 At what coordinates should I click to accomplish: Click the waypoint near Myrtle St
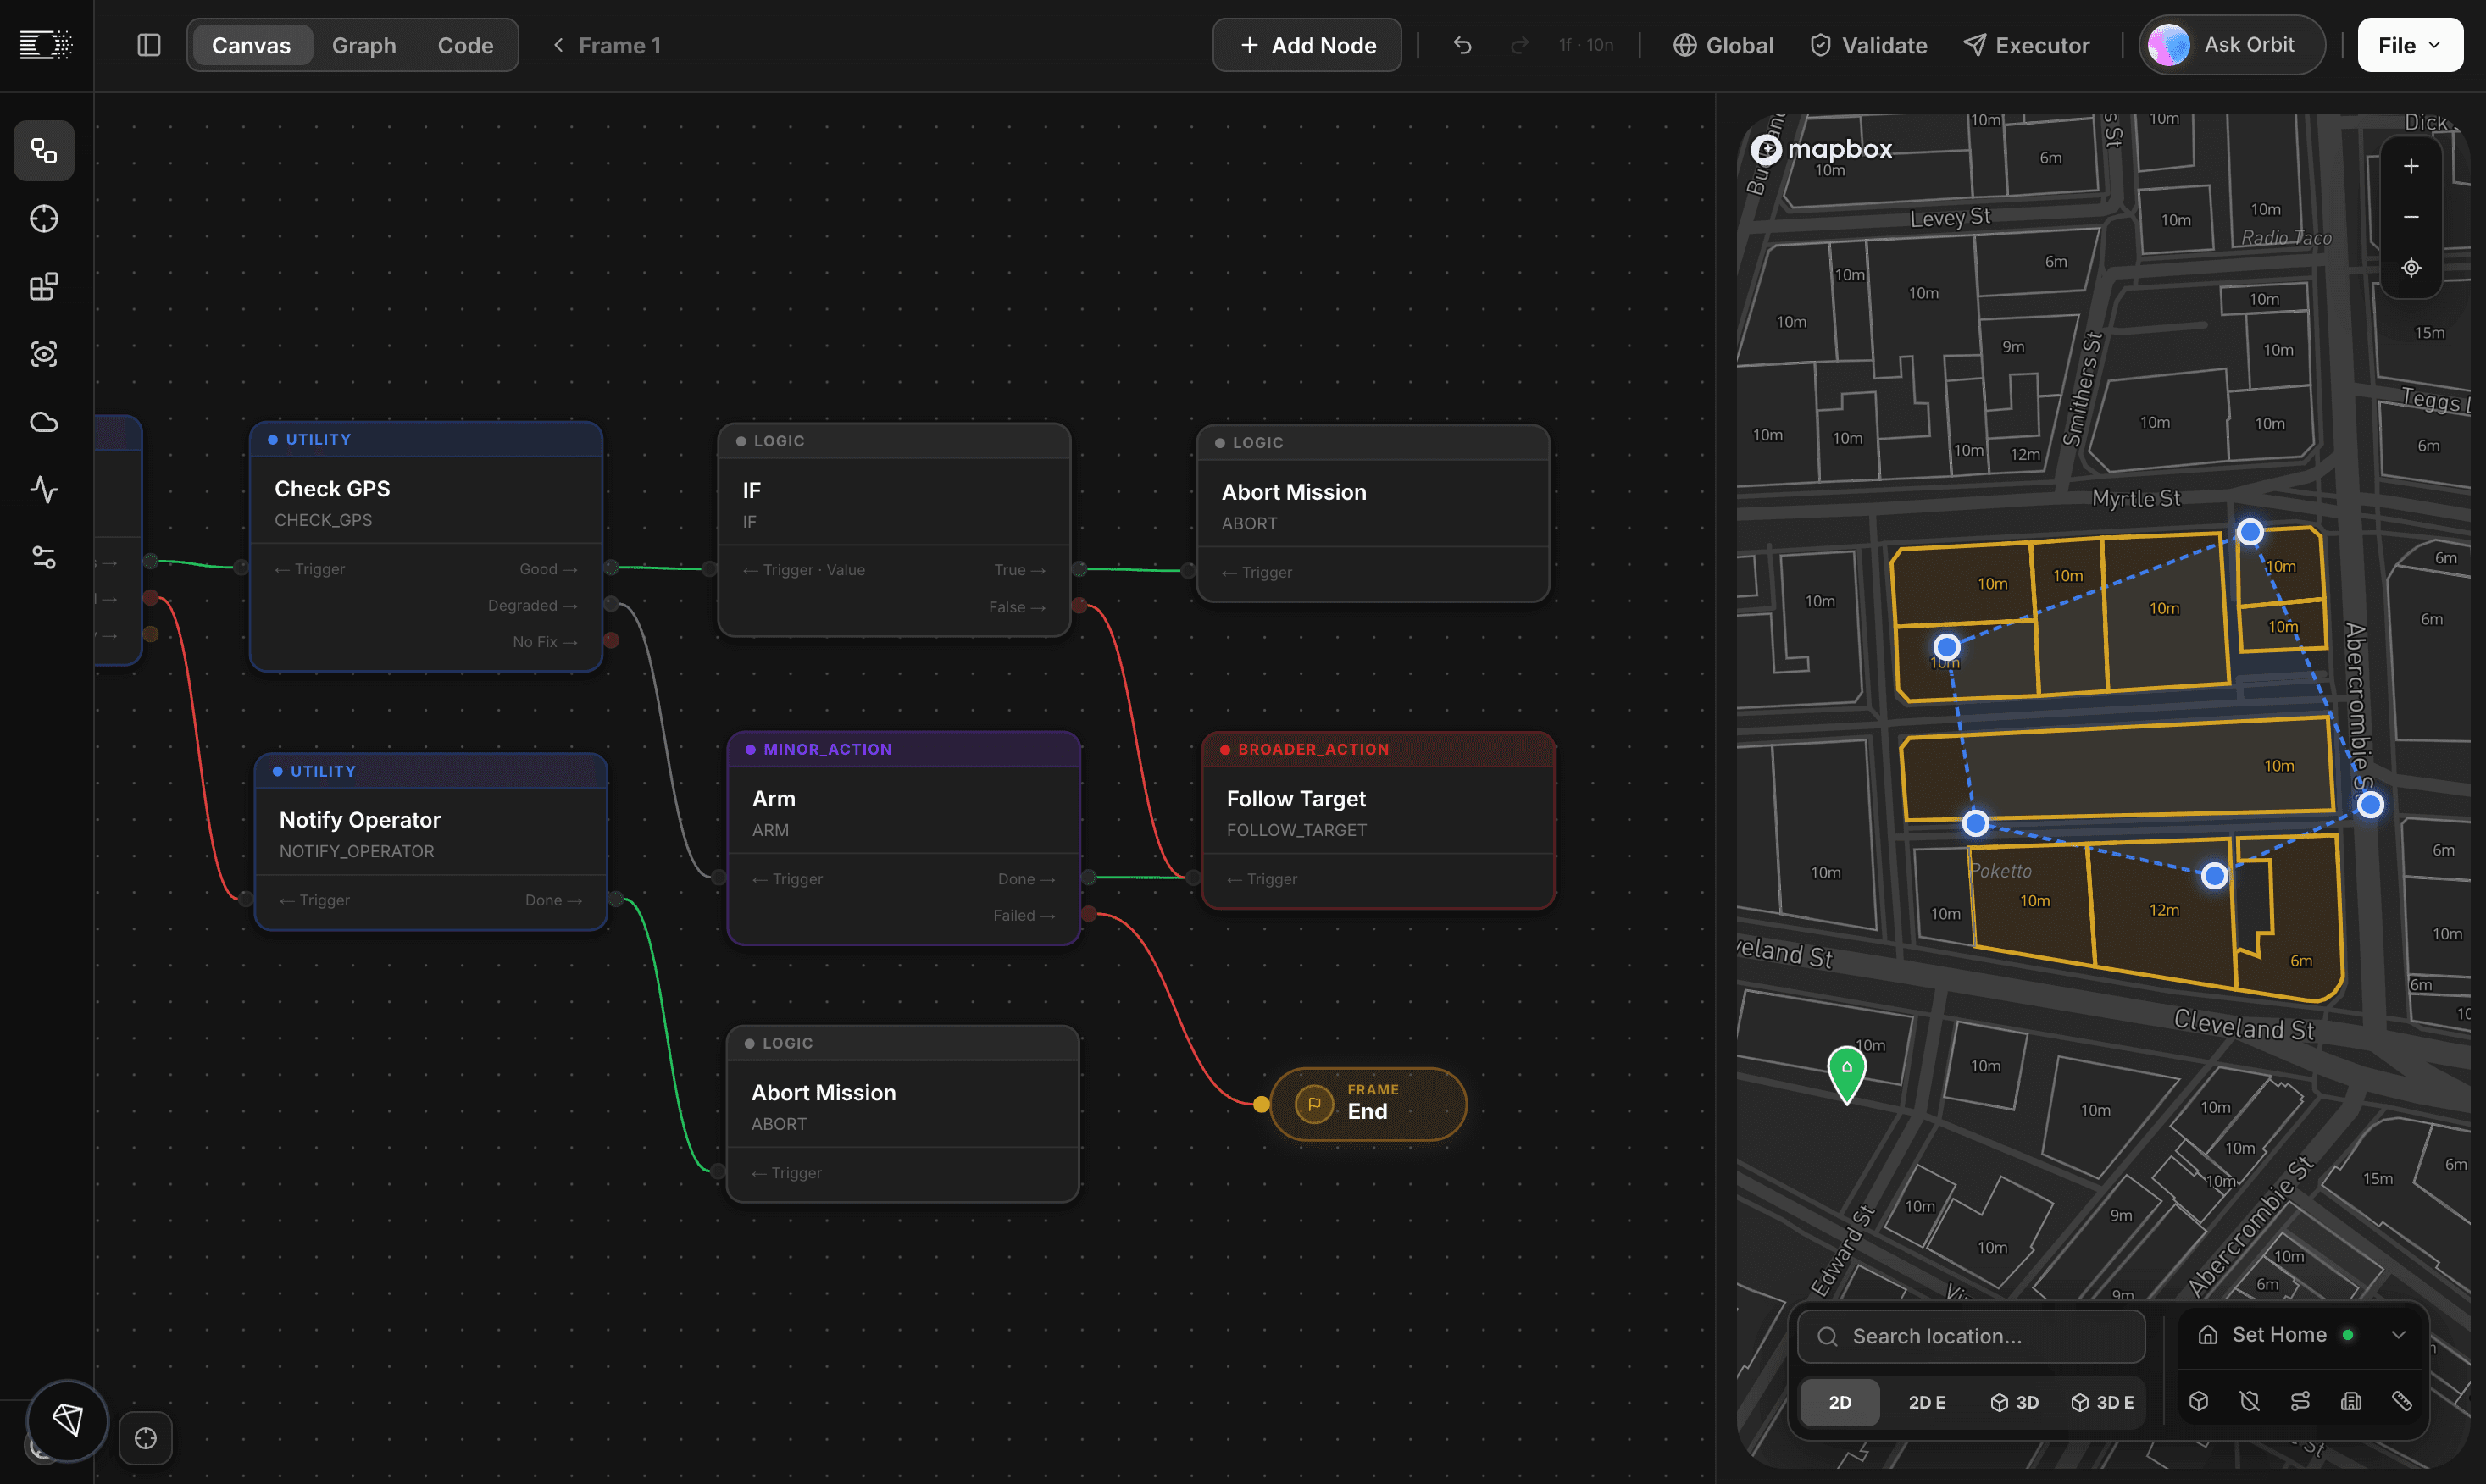(2250, 532)
